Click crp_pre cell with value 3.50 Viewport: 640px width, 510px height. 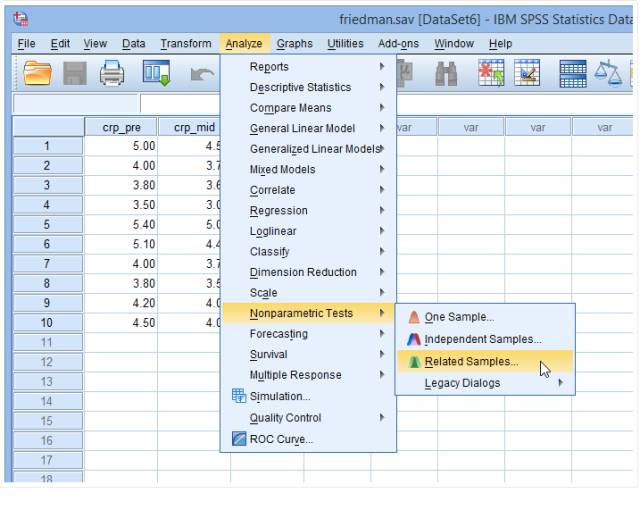coord(121,204)
